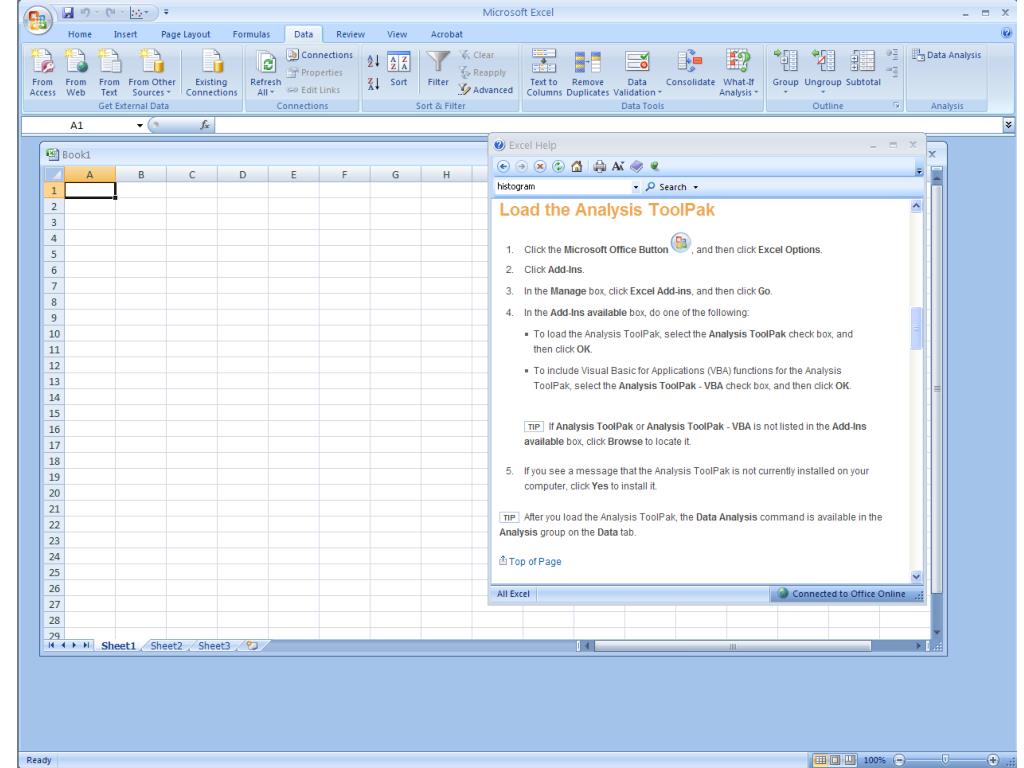1024x768 pixels.
Task: Click the Search button in Help
Action: (666, 187)
